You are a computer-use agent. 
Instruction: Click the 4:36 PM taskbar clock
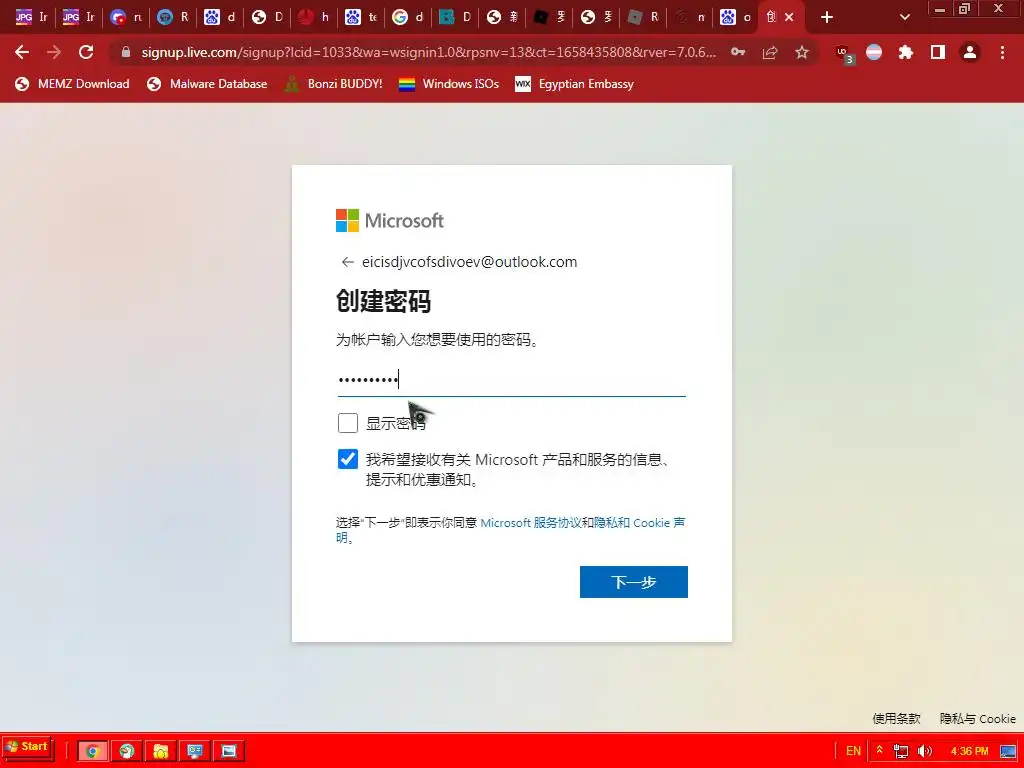[x=969, y=751]
